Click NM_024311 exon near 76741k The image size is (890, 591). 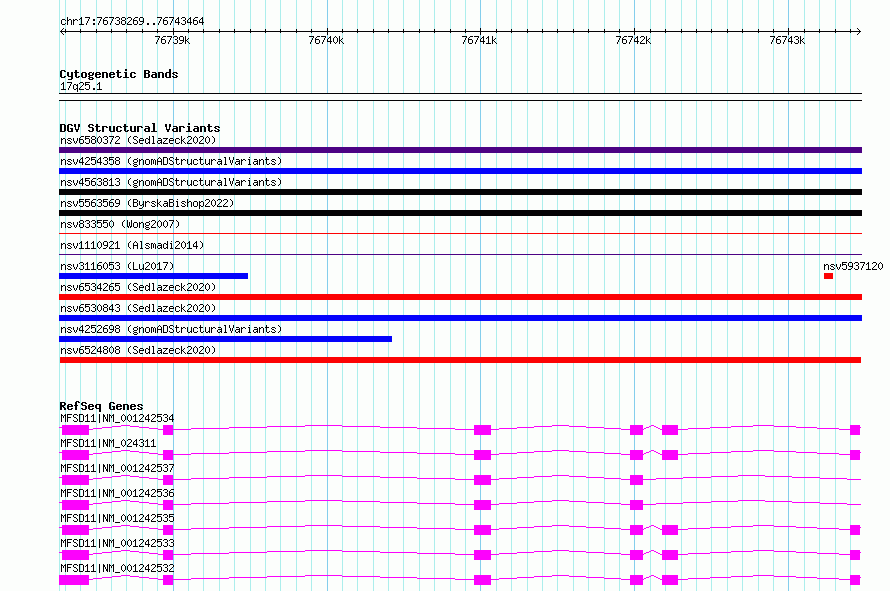coord(482,455)
